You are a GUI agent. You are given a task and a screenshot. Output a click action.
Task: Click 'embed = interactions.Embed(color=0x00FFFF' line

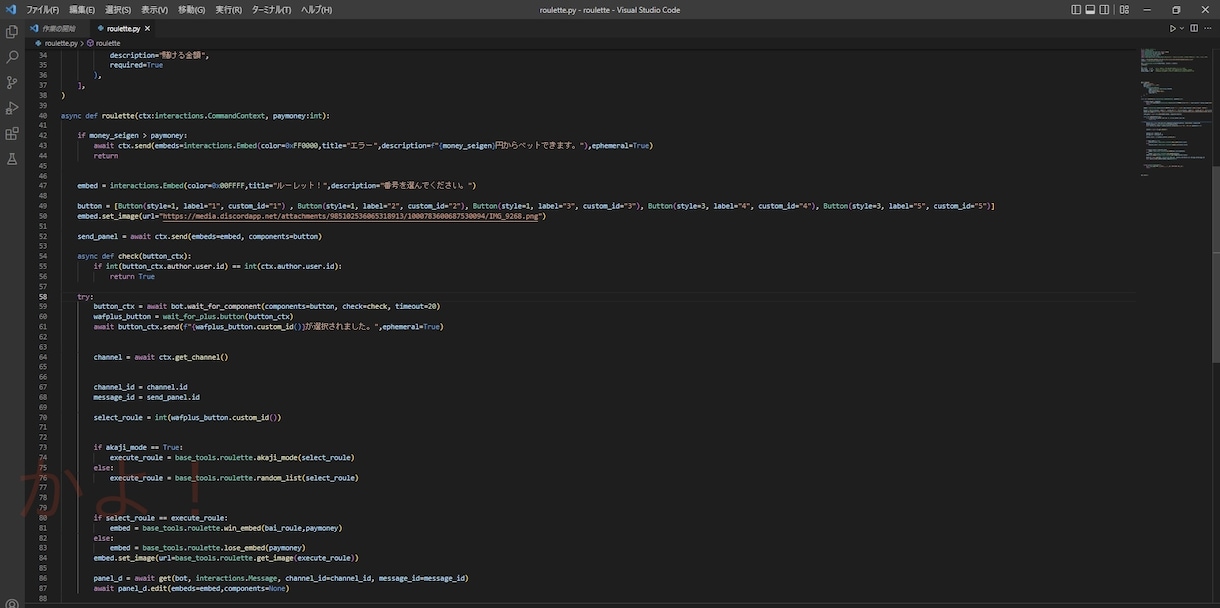[x=277, y=185]
